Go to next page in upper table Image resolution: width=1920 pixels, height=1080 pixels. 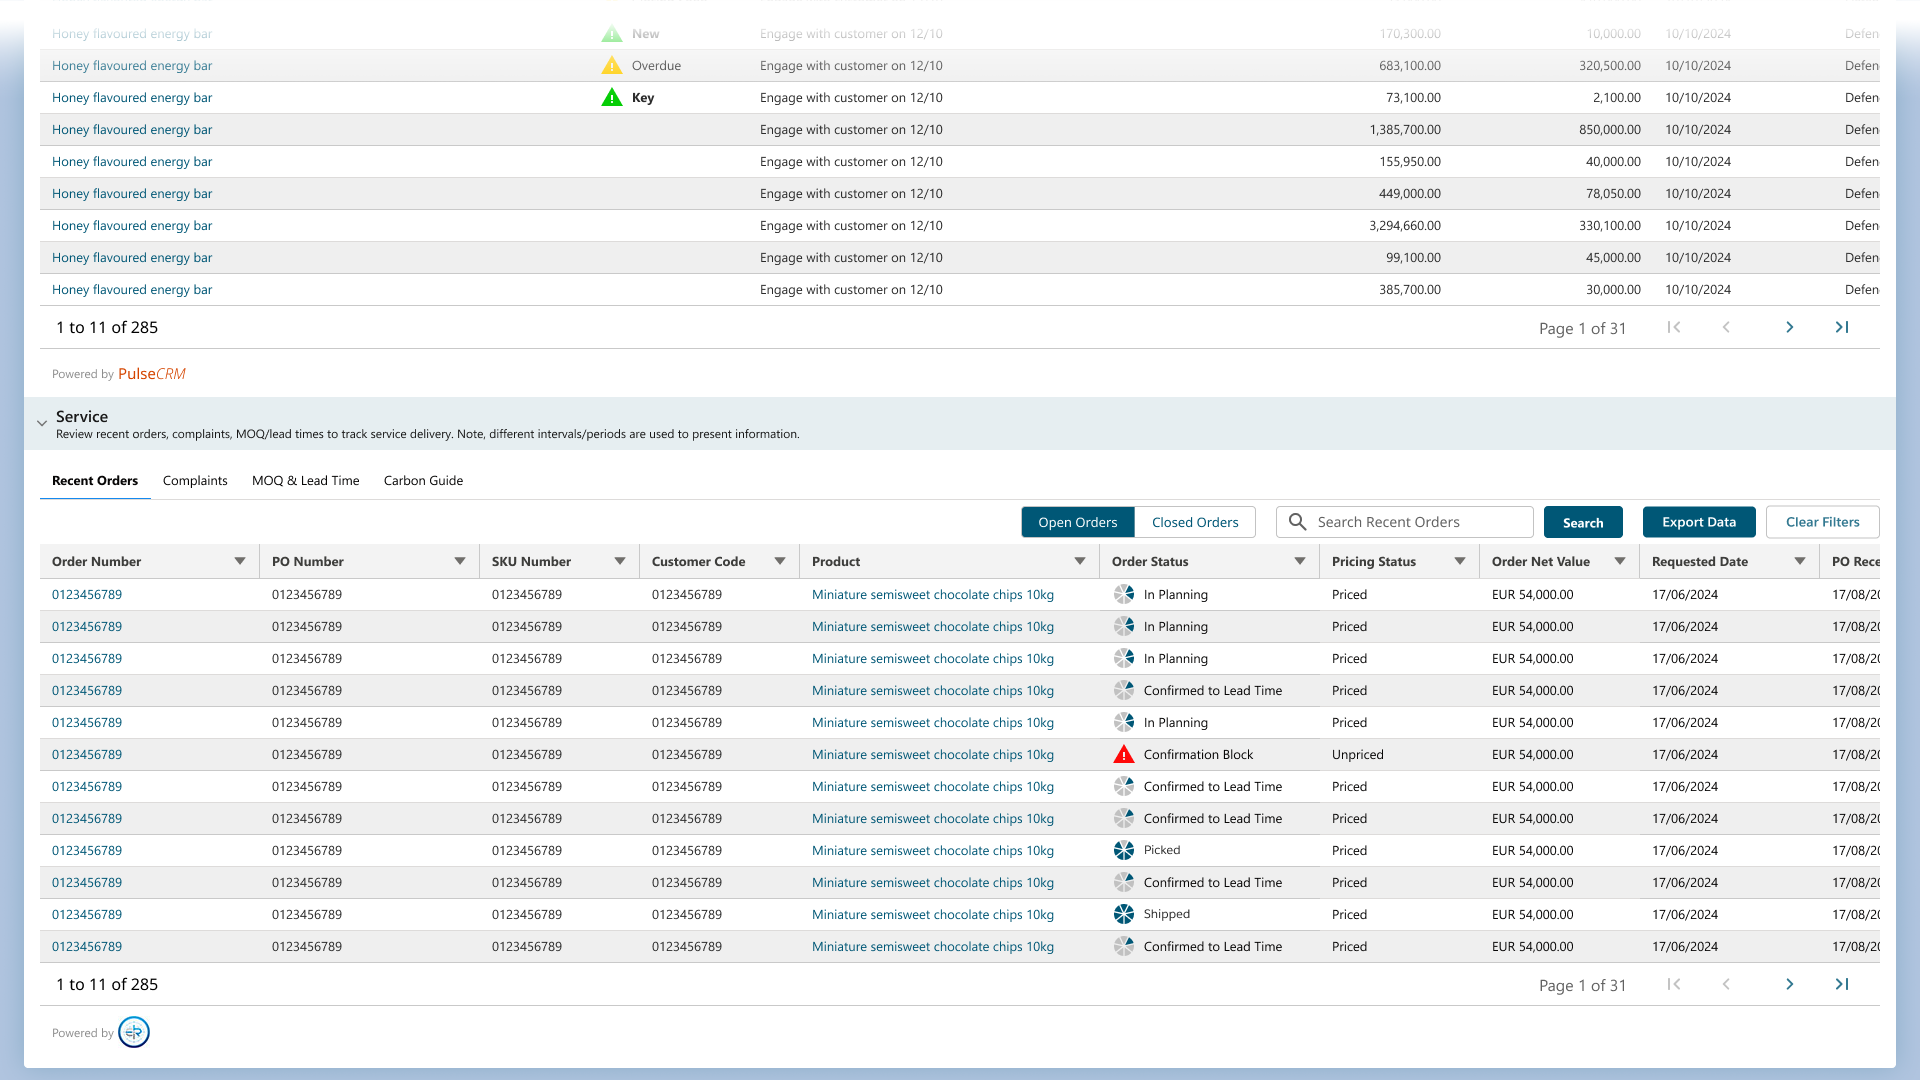tap(1789, 327)
